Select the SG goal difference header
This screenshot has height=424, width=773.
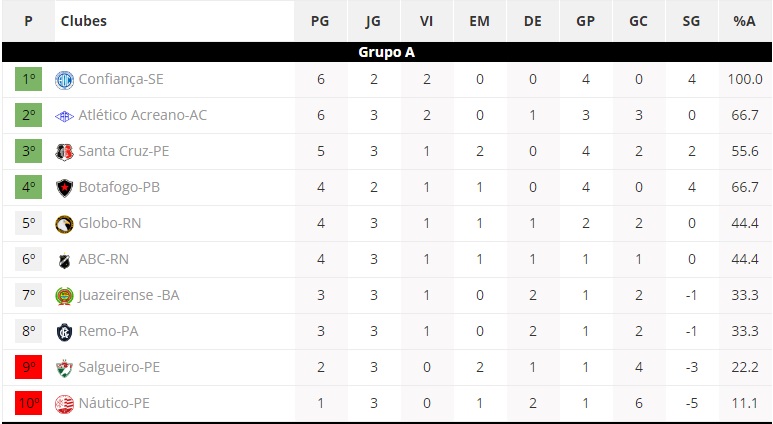pos(691,21)
